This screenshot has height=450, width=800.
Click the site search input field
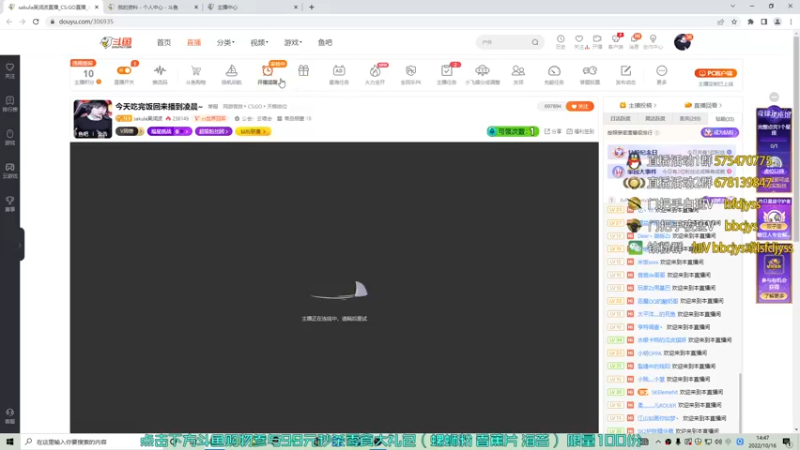504,42
